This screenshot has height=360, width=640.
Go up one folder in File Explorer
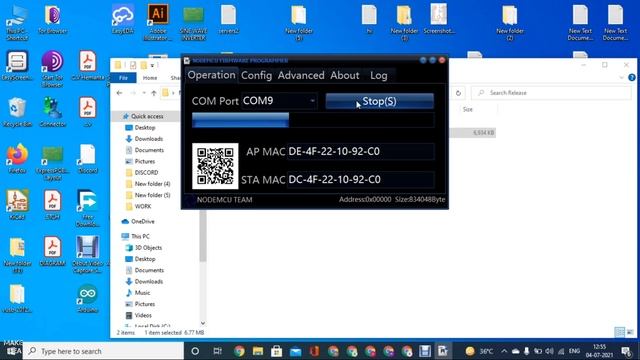tap(154, 93)
